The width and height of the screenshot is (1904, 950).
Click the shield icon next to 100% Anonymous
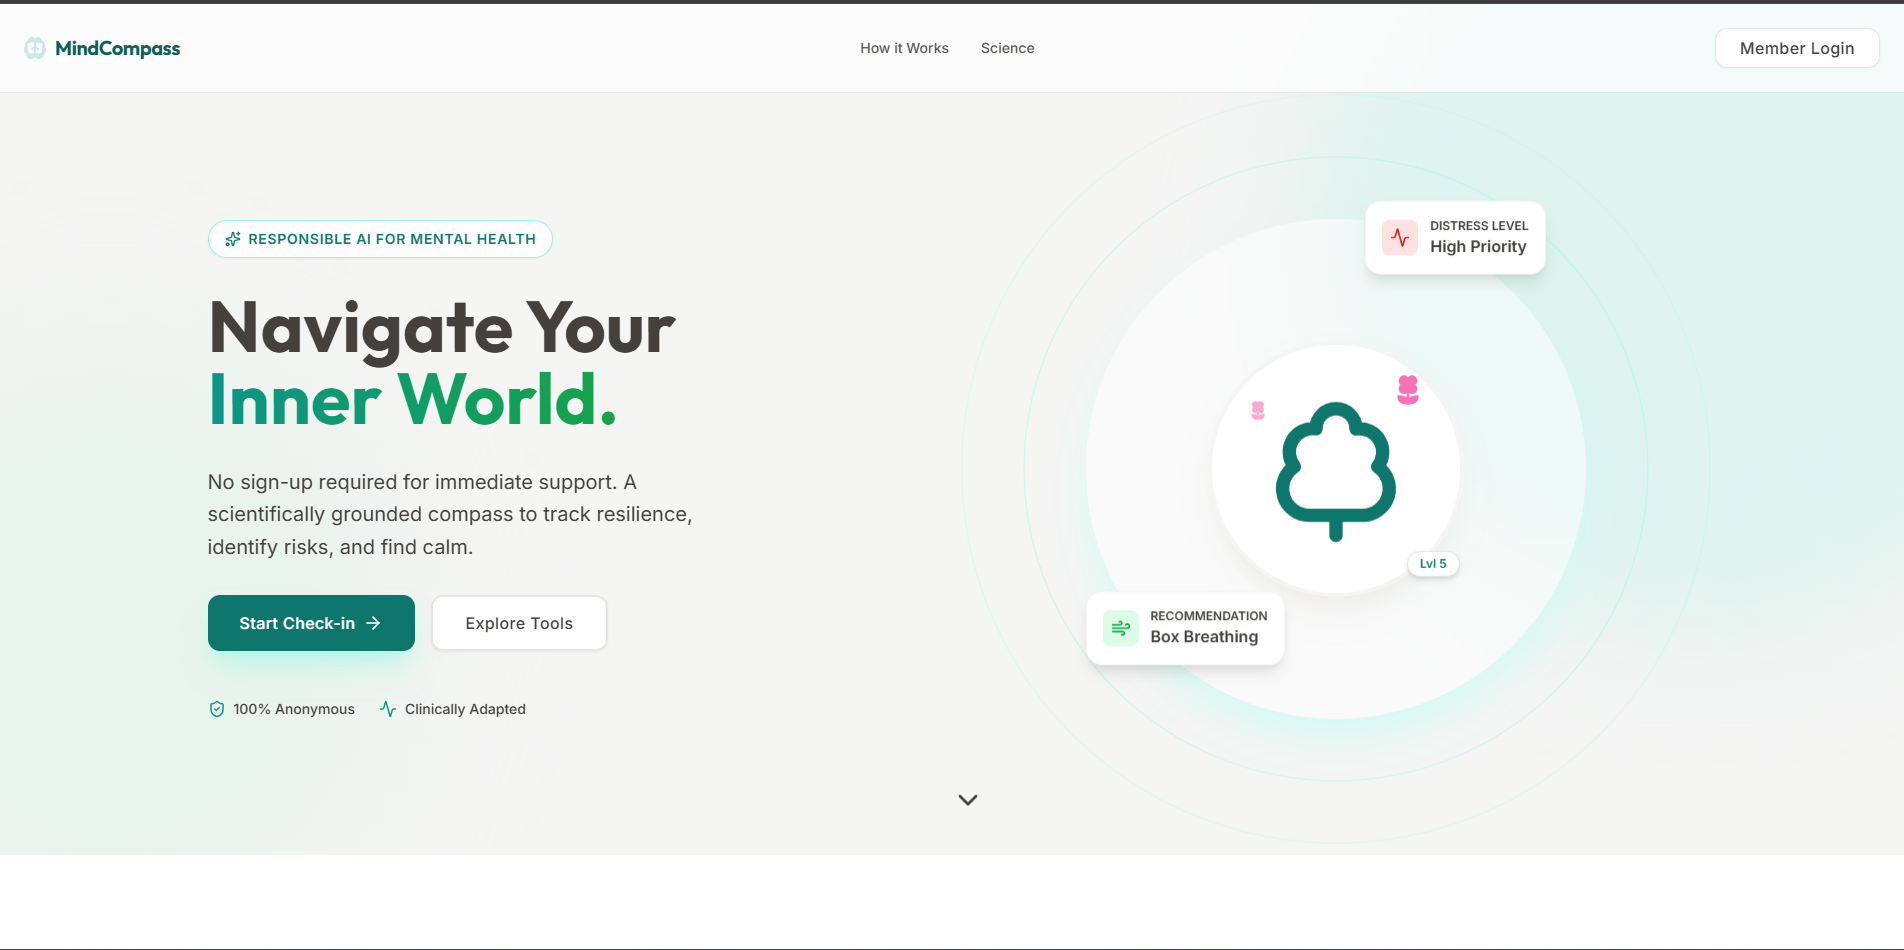coord(217,709)
